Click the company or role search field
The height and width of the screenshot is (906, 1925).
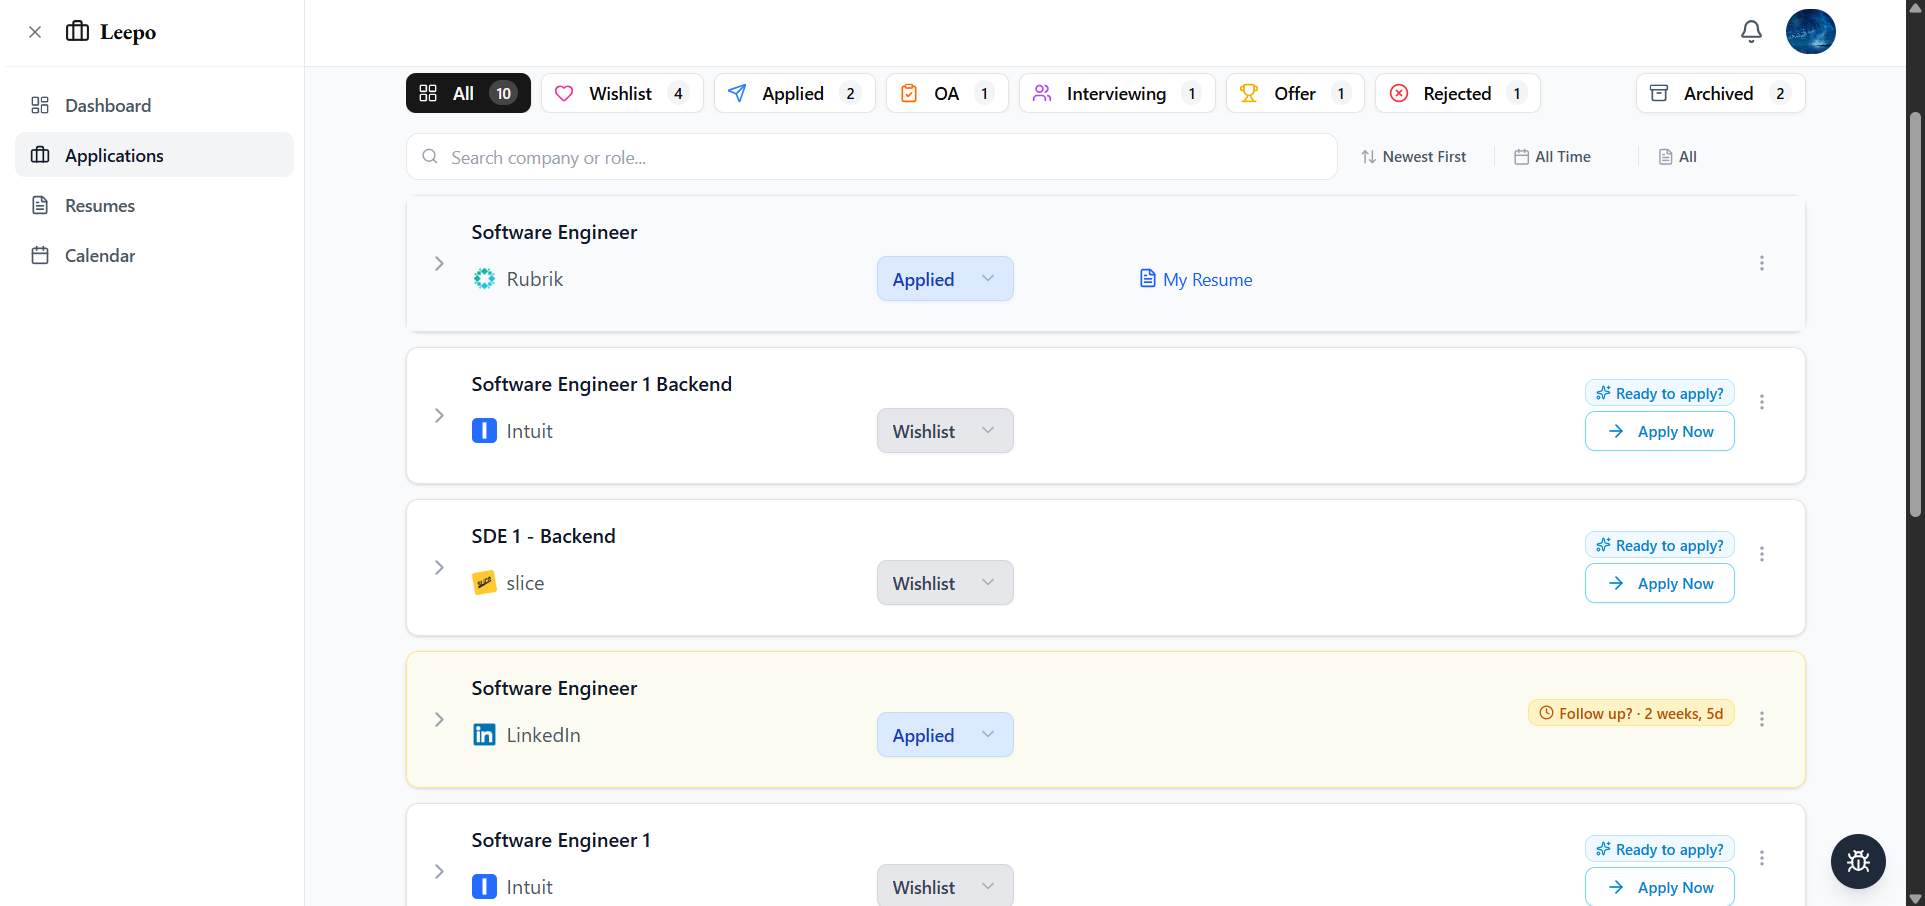click(x=870, y=156)
